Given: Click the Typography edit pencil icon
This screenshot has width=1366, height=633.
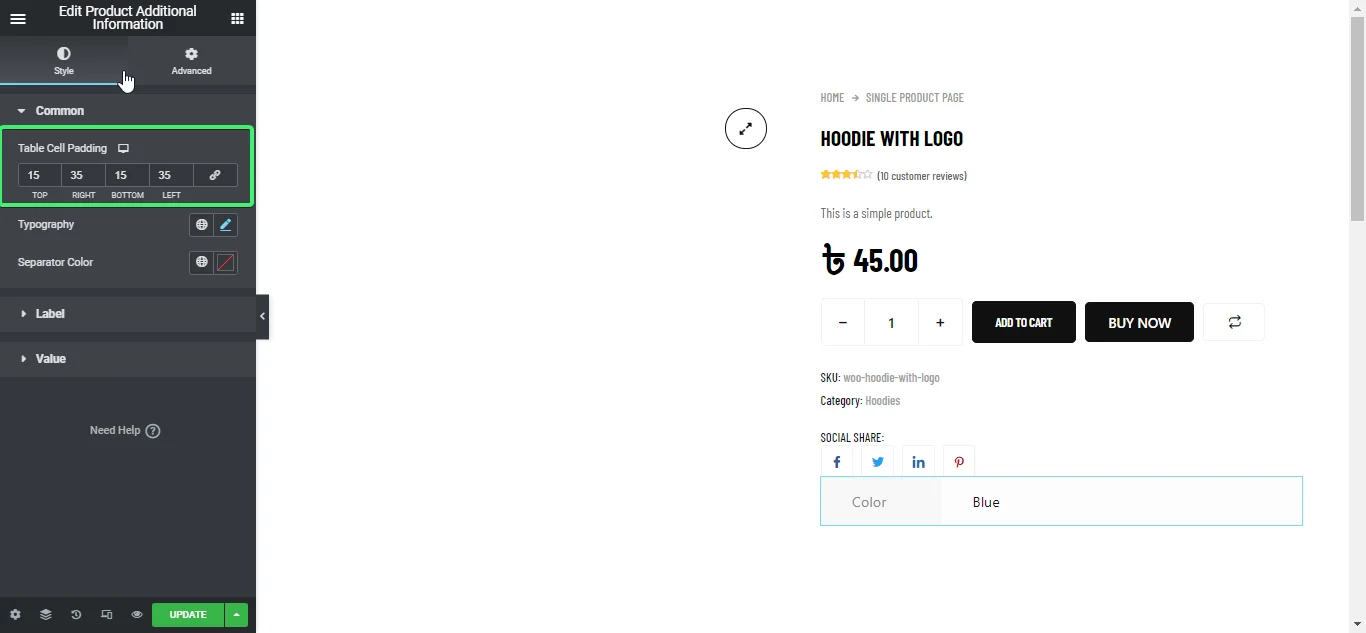Looking at the screenshot, I should [226, 225].
